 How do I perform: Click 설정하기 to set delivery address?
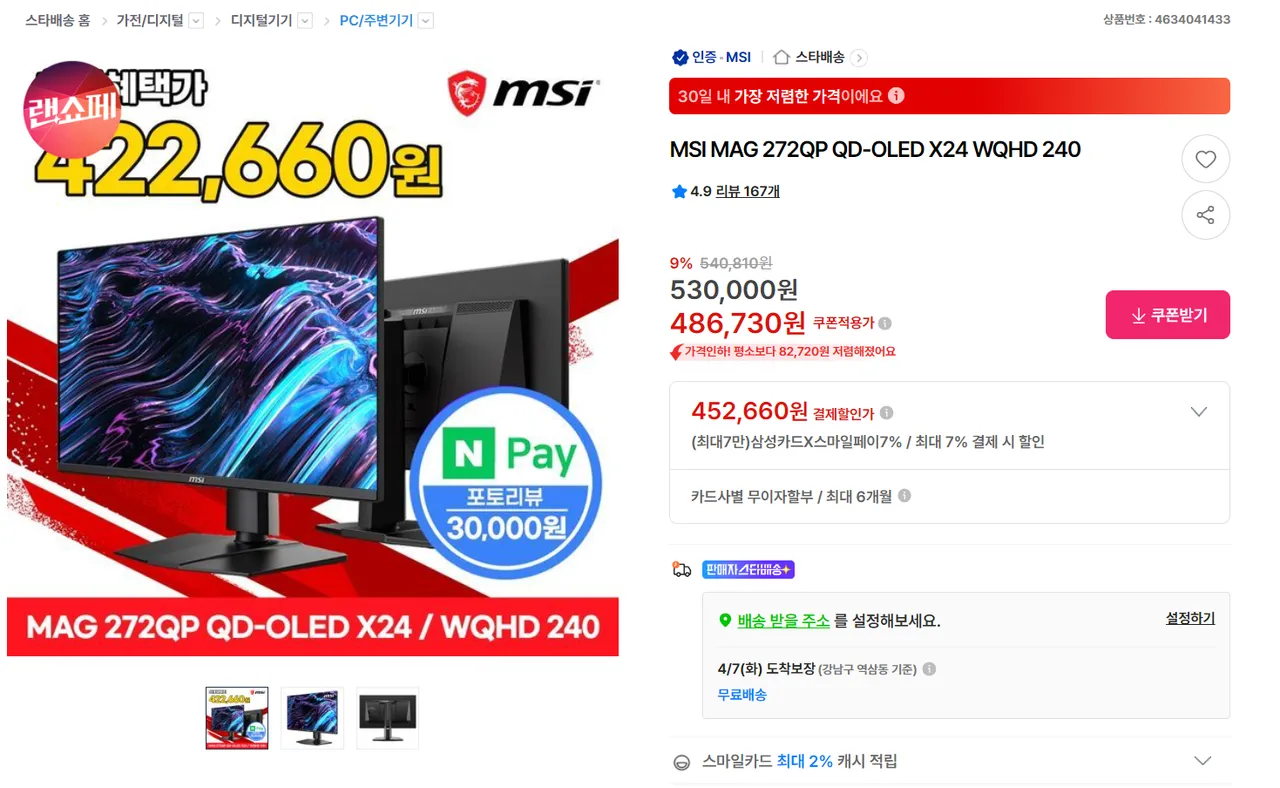[x=1190, y=619]
